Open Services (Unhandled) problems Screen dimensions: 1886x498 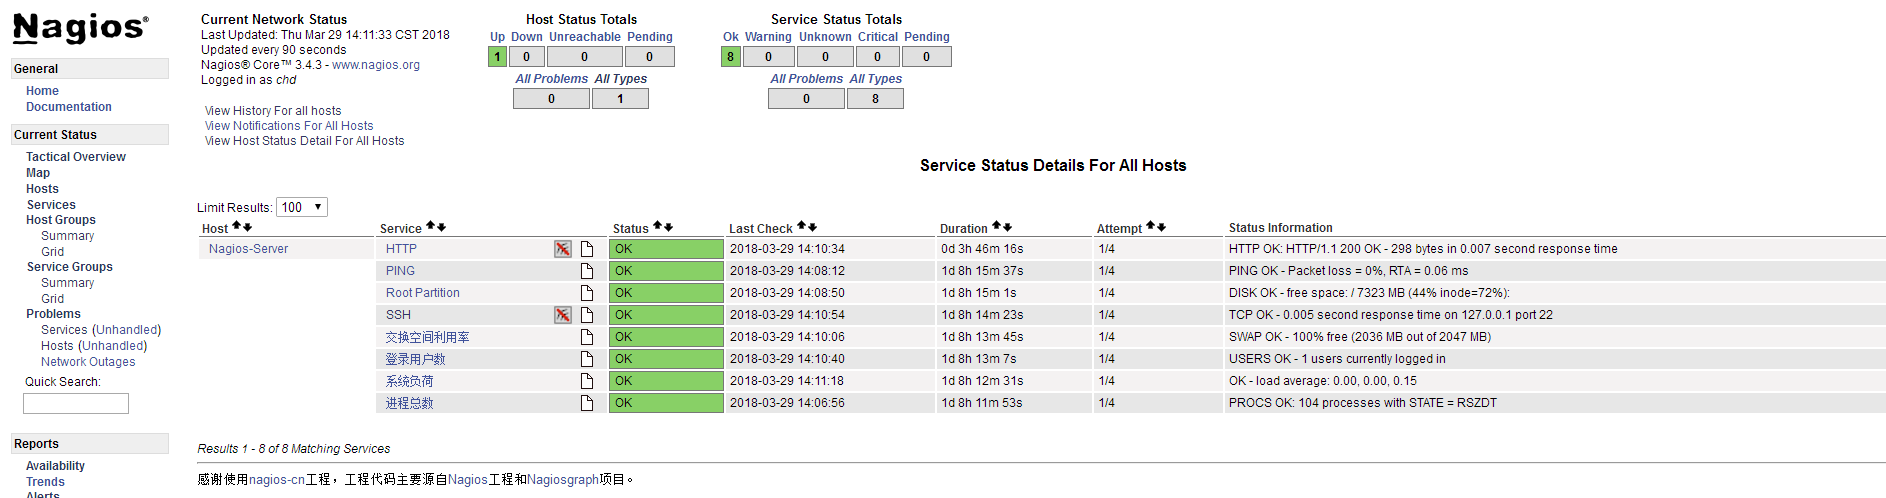coord(101,330)
